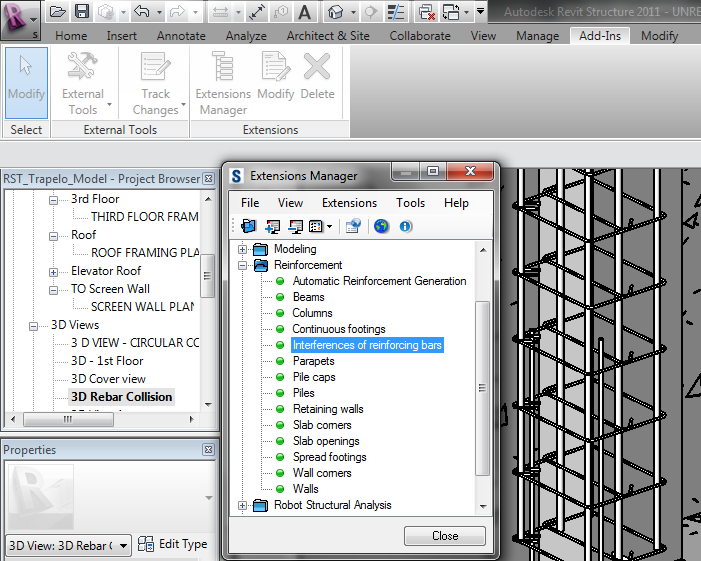Viewport: 701px width, 561px height.
Task: Open the Extensions menu in Extensions Manager
Action: pyautogui.click(x=349, y=203)
